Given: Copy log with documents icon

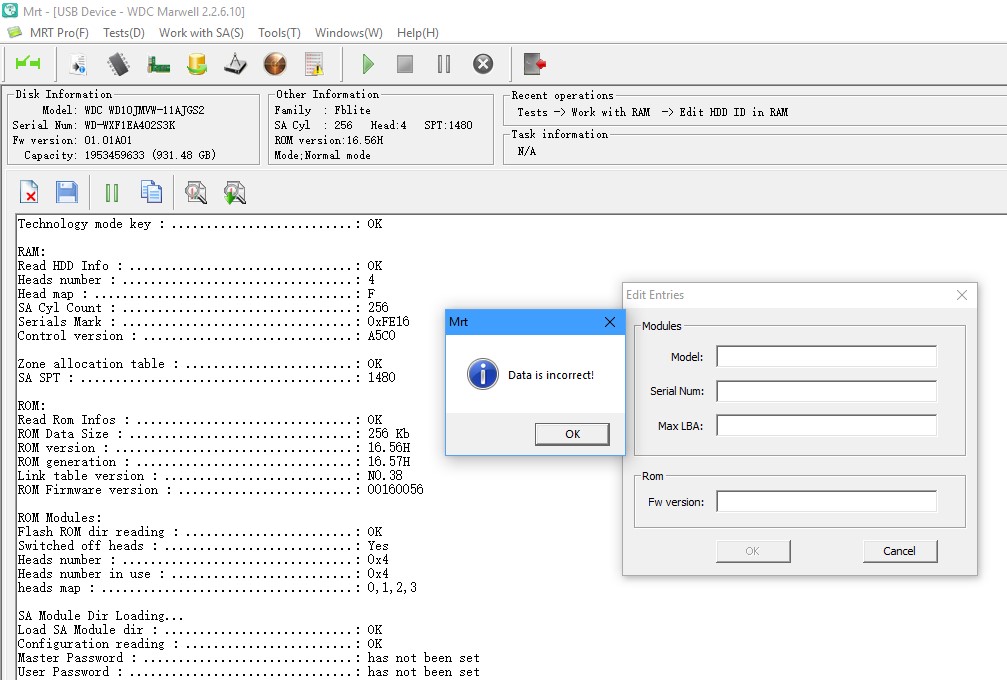Looking at the screenshot, I should point(151,191).
